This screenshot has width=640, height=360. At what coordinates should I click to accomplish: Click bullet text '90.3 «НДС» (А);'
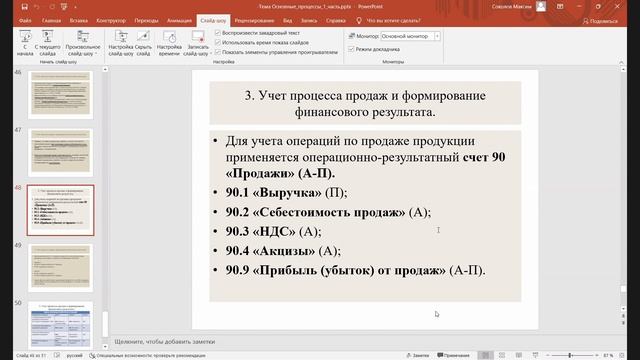pos(273,231)
